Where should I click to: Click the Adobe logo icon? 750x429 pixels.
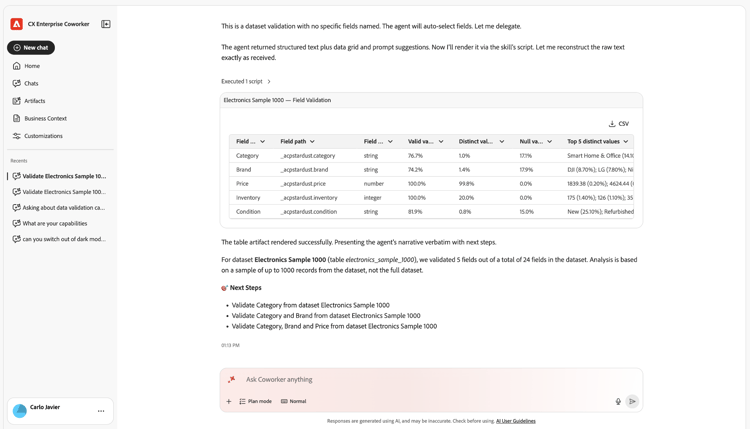coord(16,24)
